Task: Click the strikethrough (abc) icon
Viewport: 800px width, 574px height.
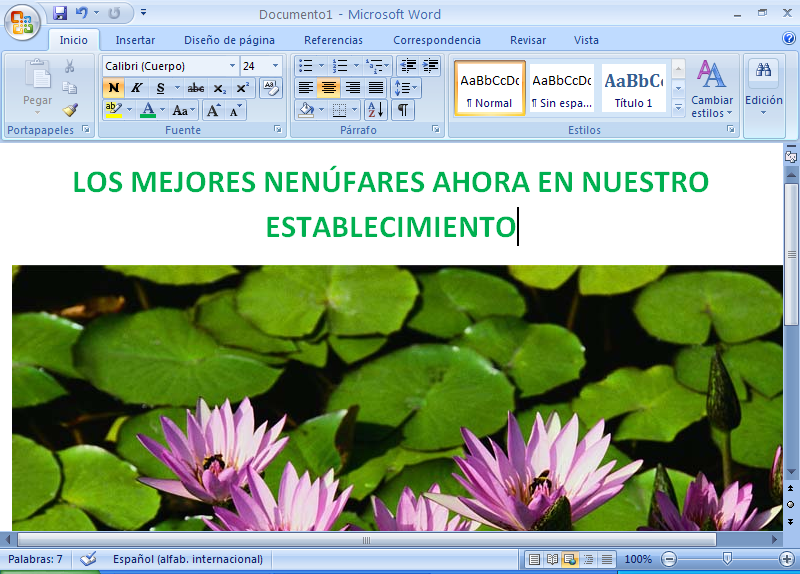Action: point(196,88)
